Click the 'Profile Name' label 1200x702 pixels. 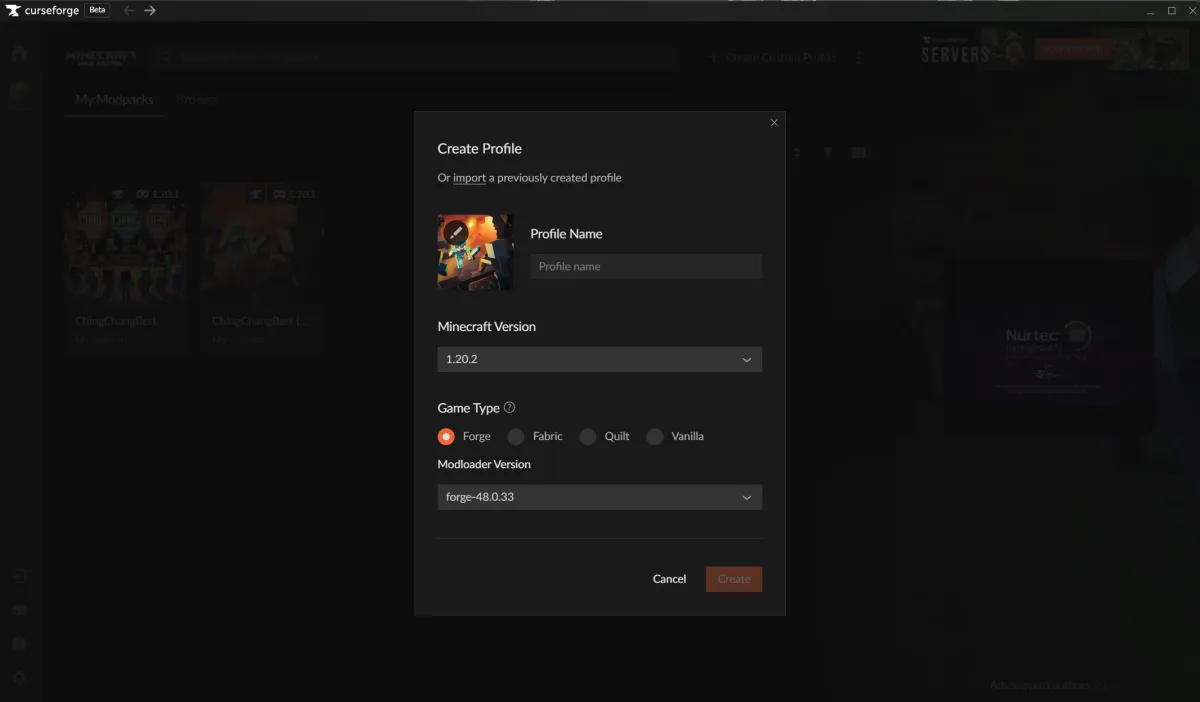(566, 234)
